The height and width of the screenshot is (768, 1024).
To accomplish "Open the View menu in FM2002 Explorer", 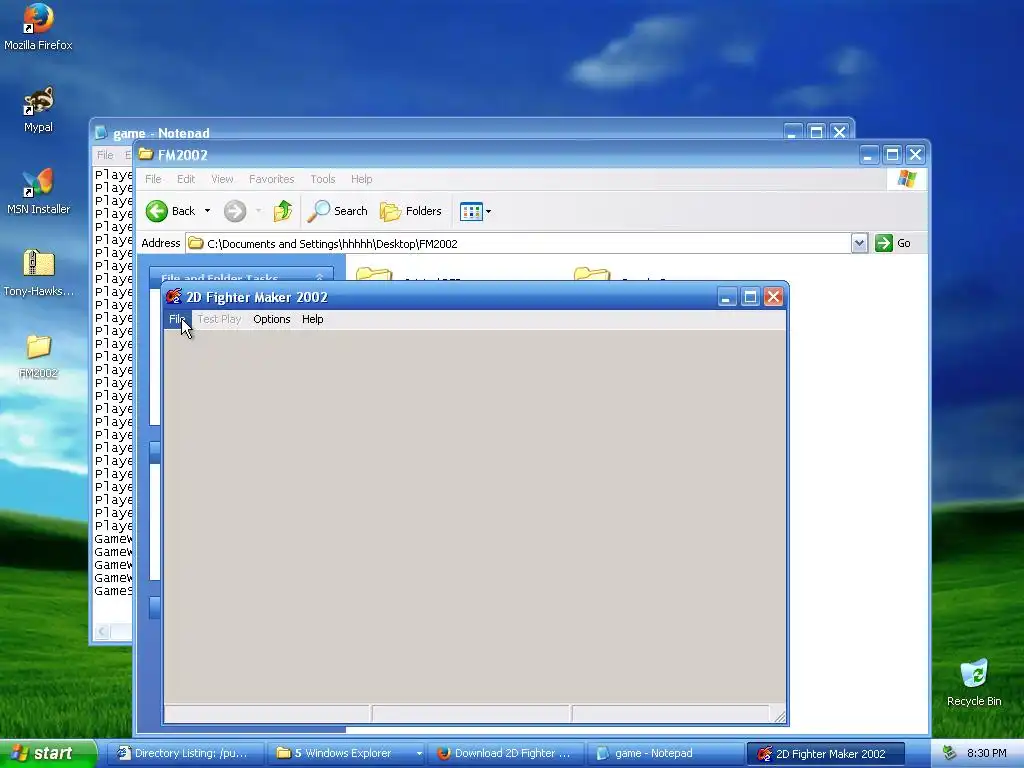I will (222, 179).
